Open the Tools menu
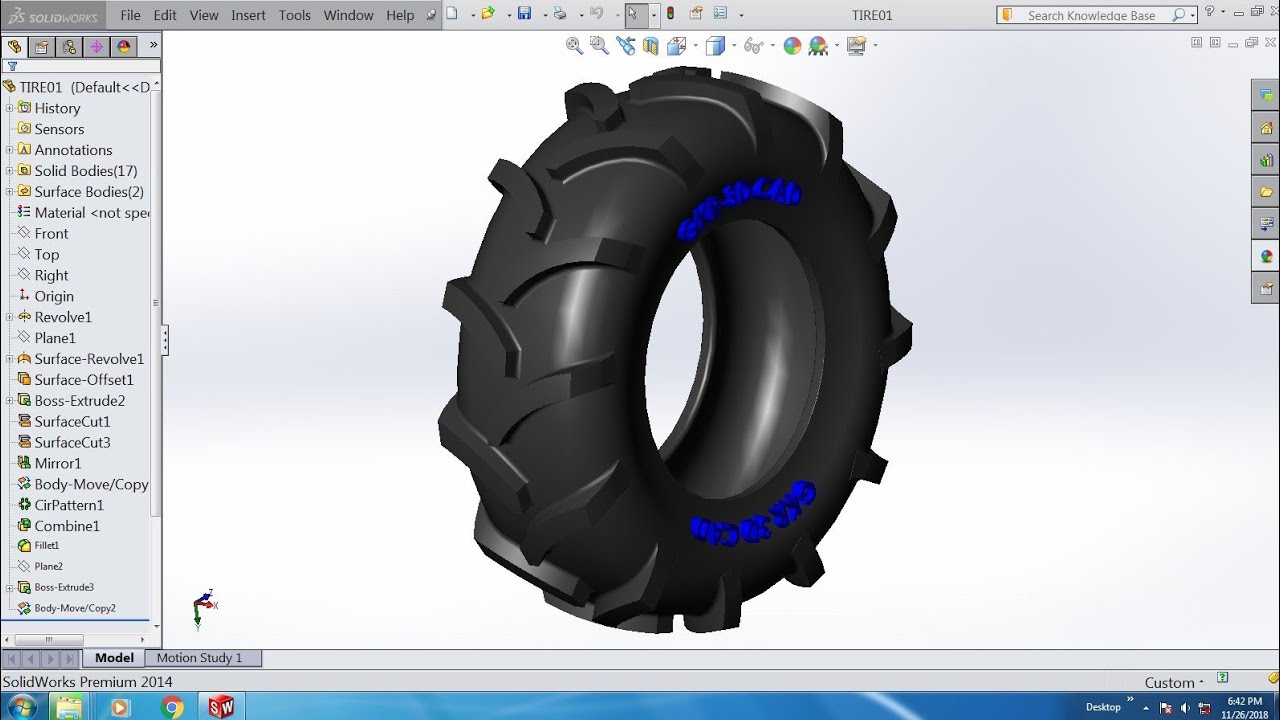 coord(295,15)
